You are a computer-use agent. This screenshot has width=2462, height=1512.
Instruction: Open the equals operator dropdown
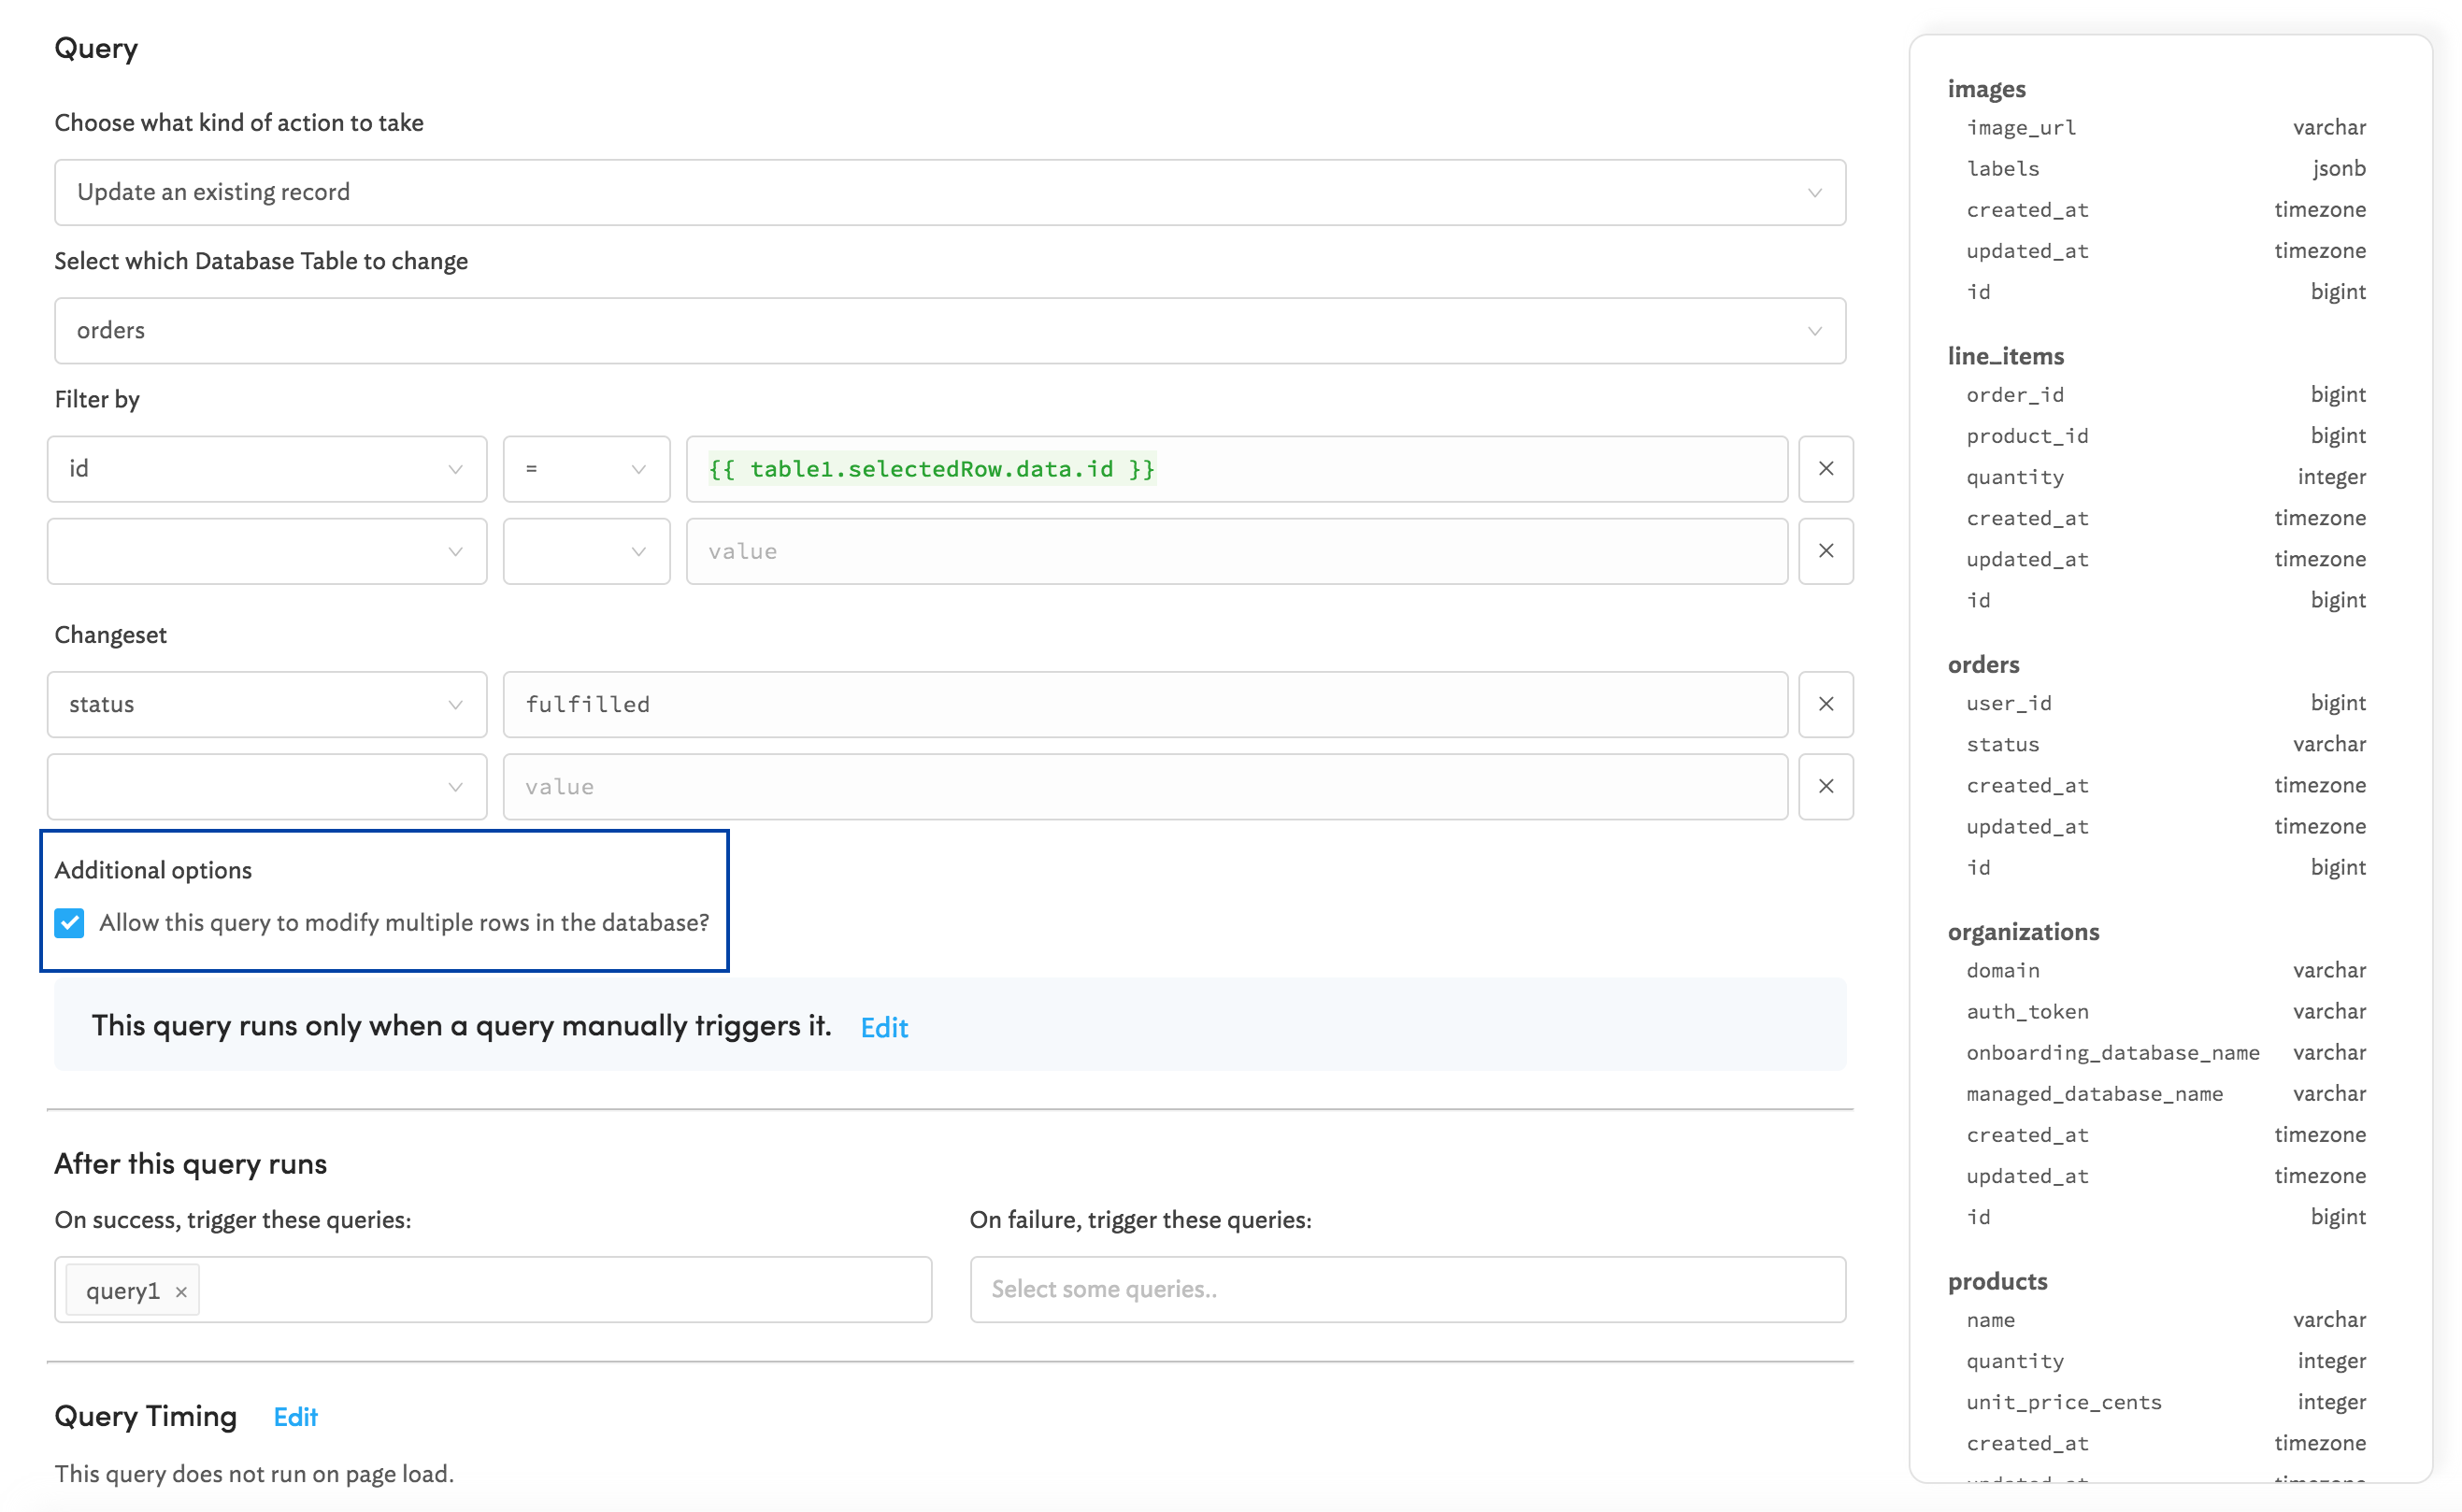tap(586, 469)
